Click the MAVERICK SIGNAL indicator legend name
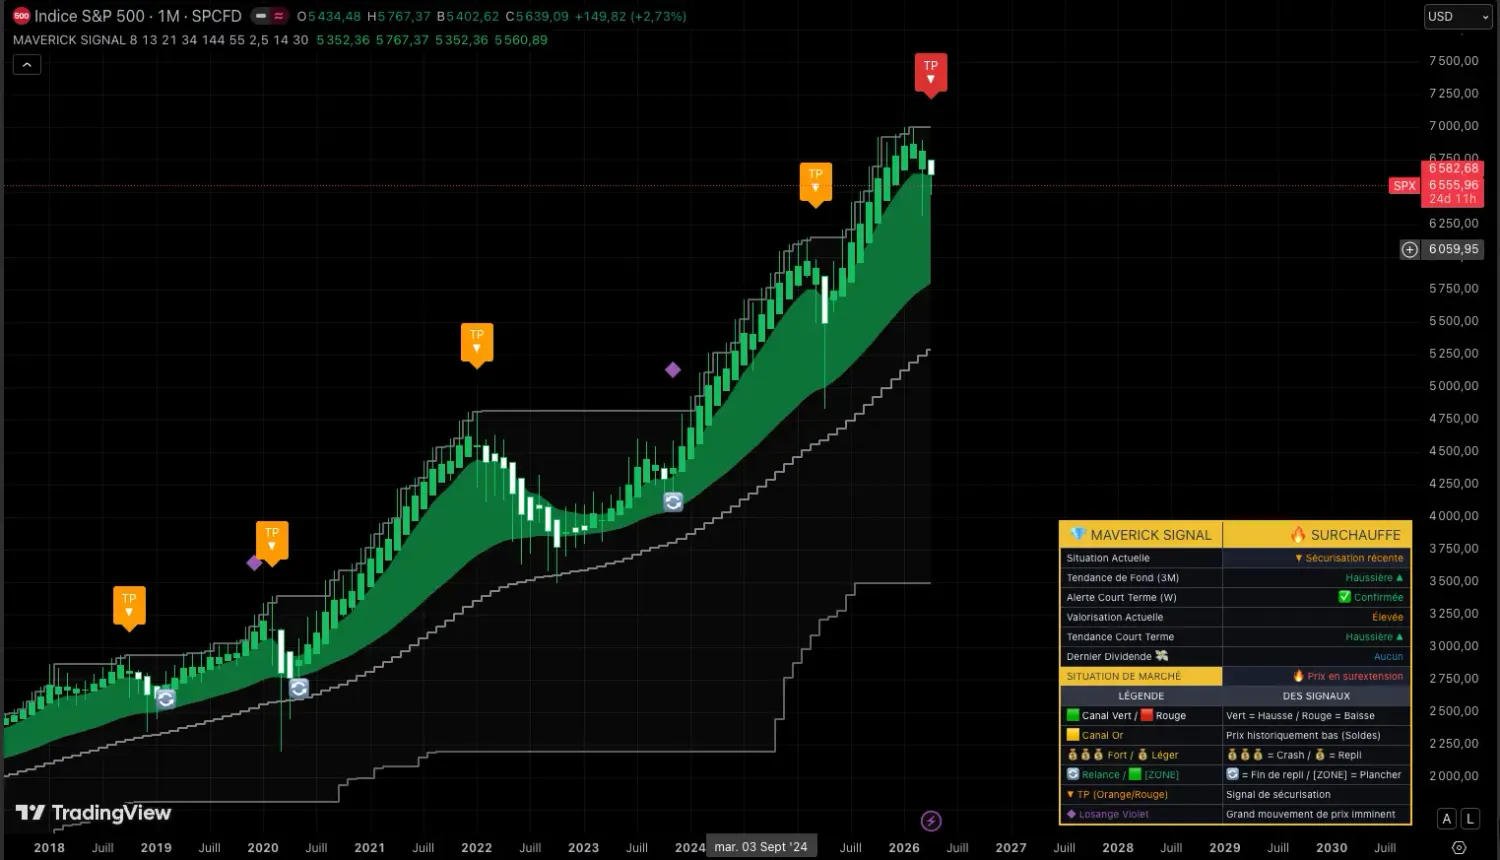Viewport: 1500px width, 860px height. point(69,40)
